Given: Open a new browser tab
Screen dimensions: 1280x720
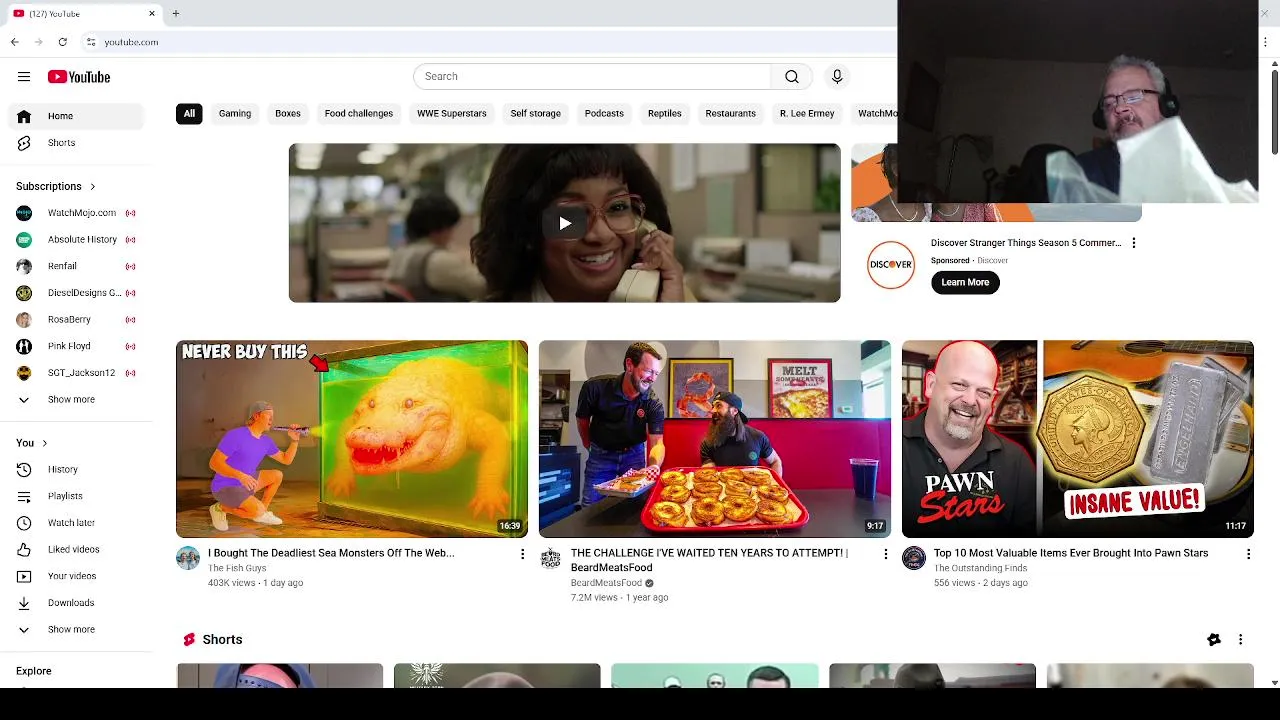Looking at the screenshot, I should click(176, 14).
